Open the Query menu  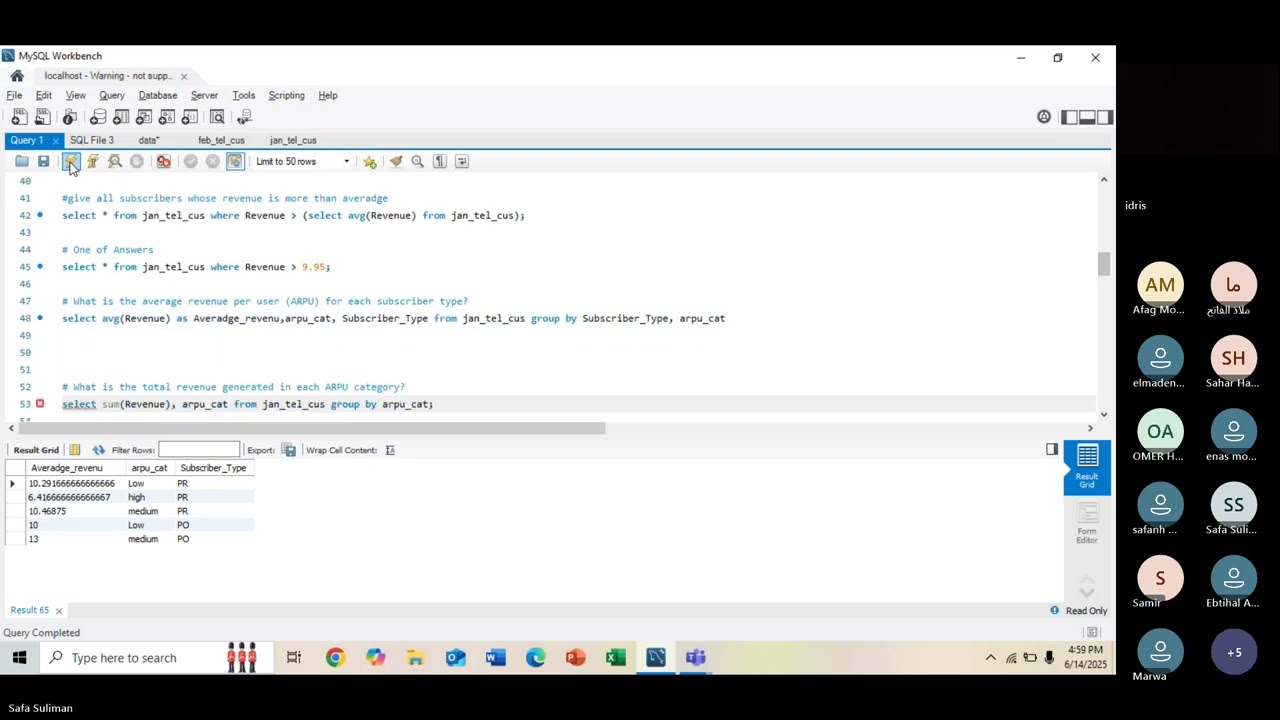112,95
